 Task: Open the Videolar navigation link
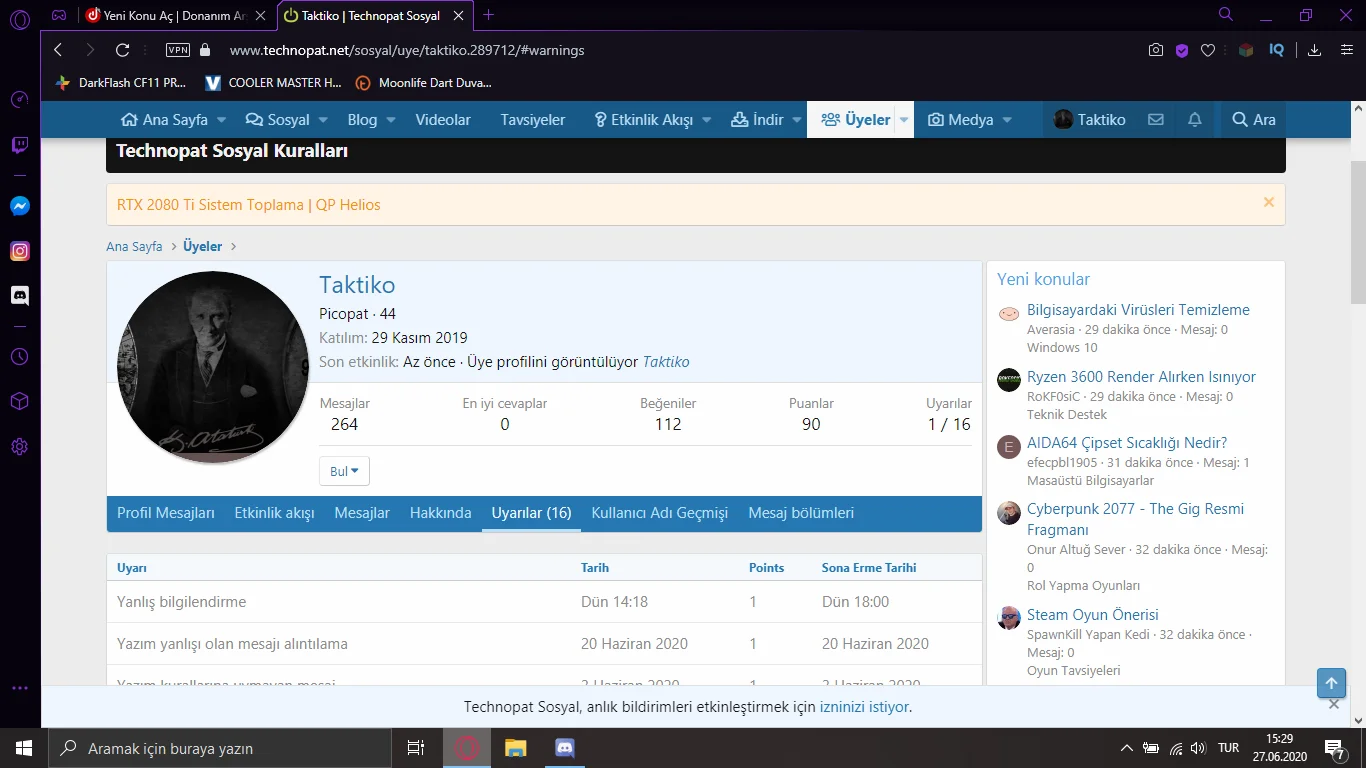click(443, 120)
